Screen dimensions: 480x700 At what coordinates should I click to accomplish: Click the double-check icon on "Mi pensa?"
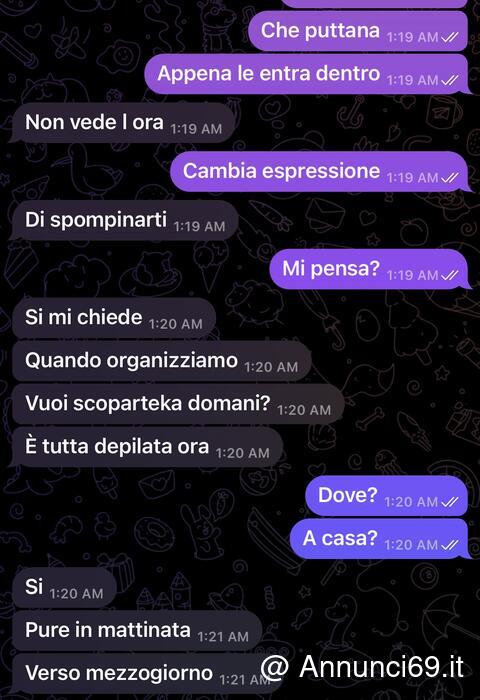click(450, 275)
